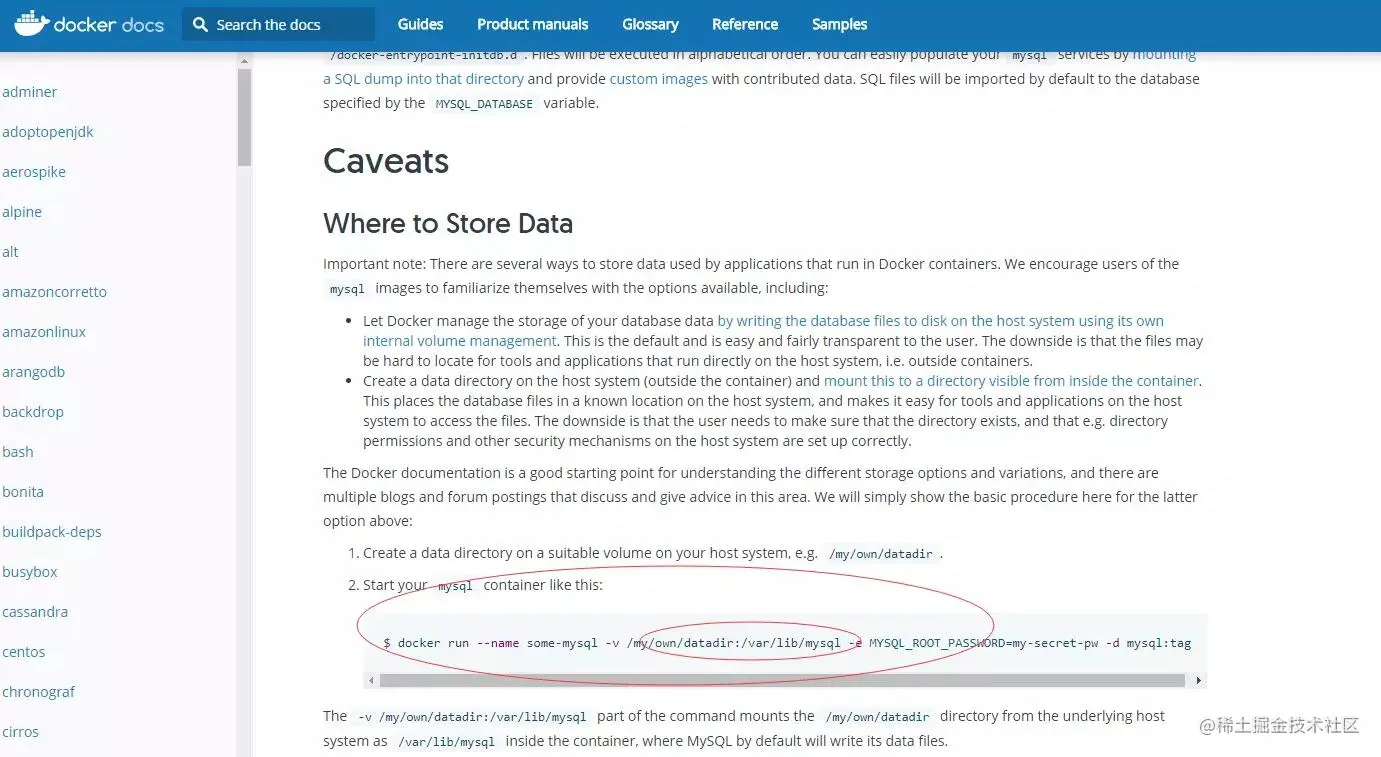Click the Caveats heading
The height and width of the screenshot is (757, 1381).
coord(386,161)
